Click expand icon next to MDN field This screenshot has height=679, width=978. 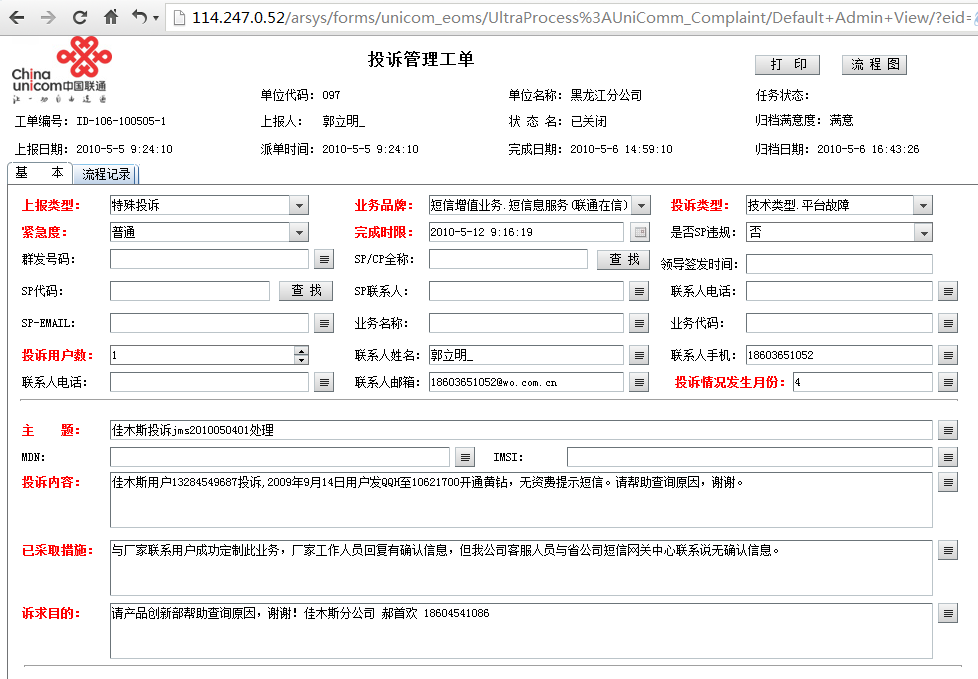[x=465, y=457]
